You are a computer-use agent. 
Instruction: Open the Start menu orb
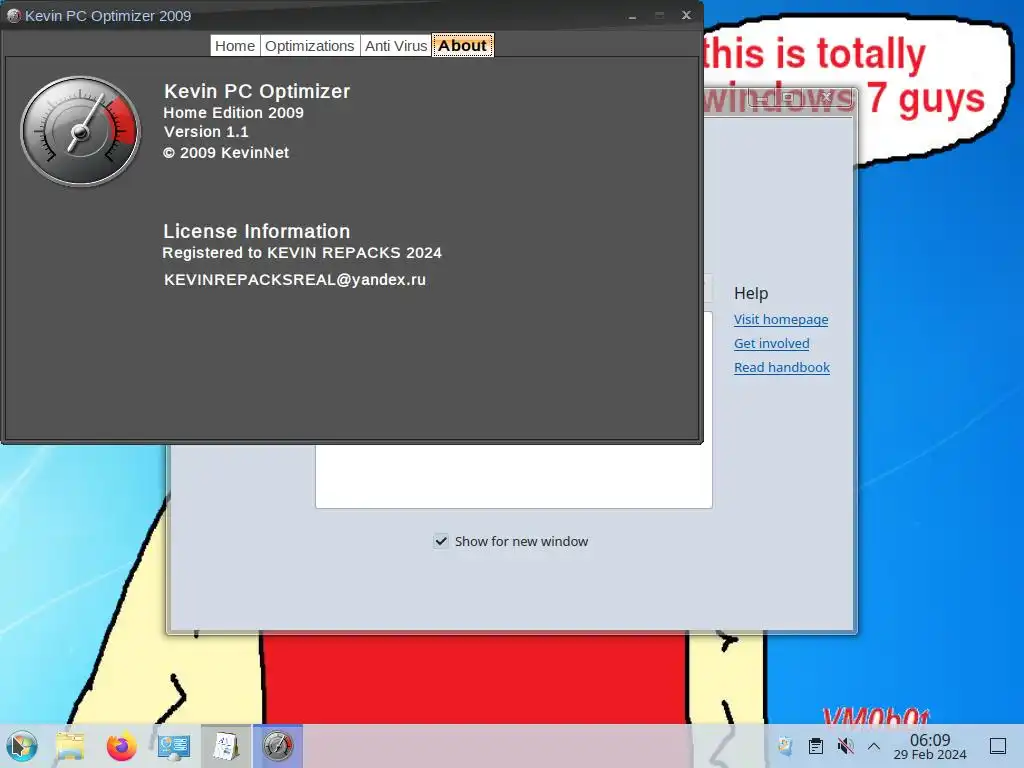click(22, 746)
